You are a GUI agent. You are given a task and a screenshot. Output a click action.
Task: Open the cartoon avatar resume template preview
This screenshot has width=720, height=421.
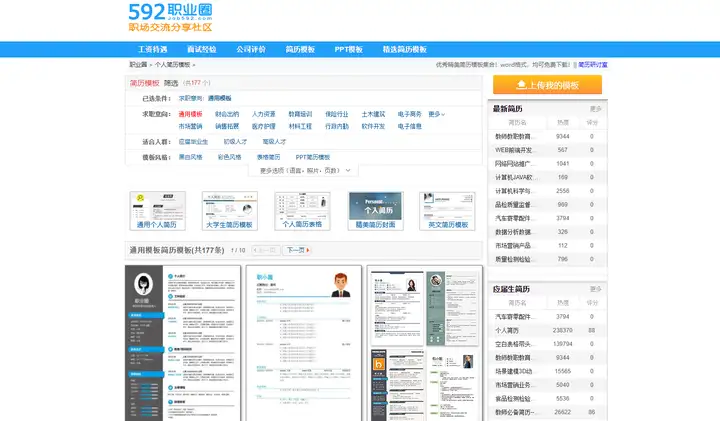pos(304,343)
